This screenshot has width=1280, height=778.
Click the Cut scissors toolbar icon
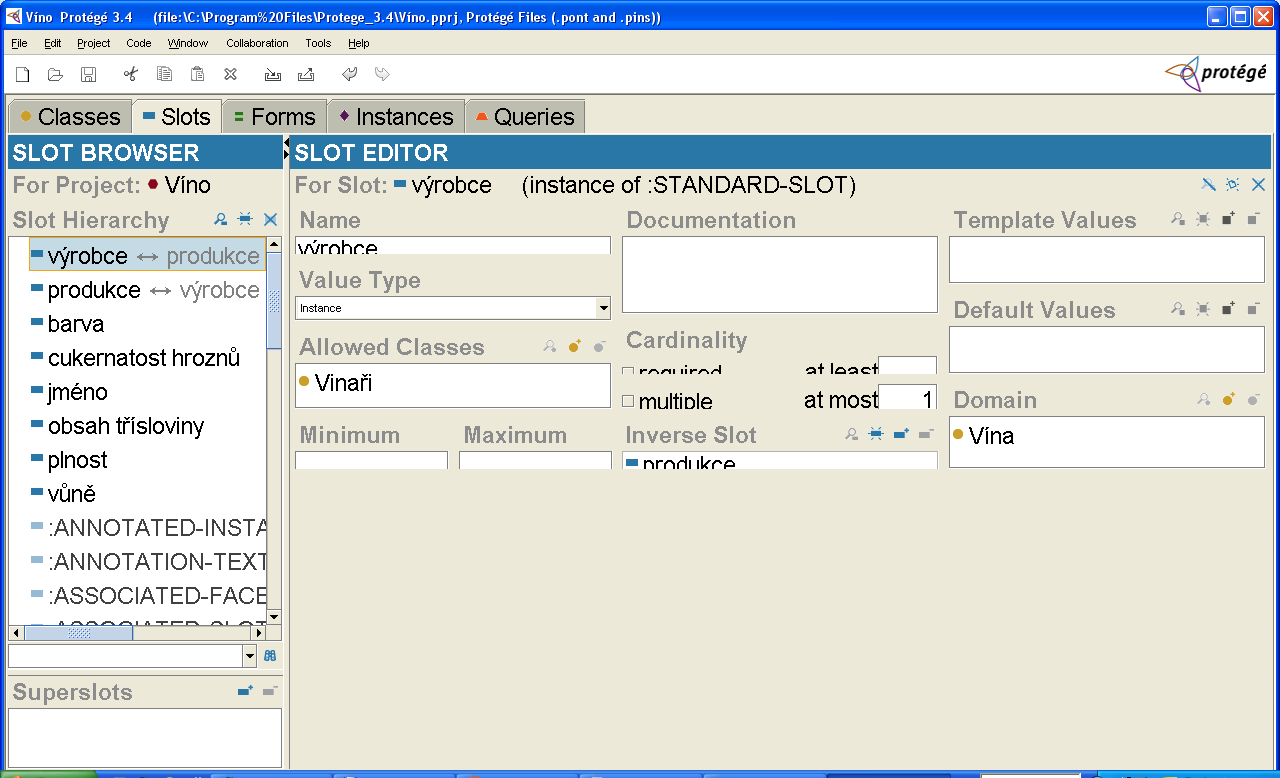tap(130, 74)
